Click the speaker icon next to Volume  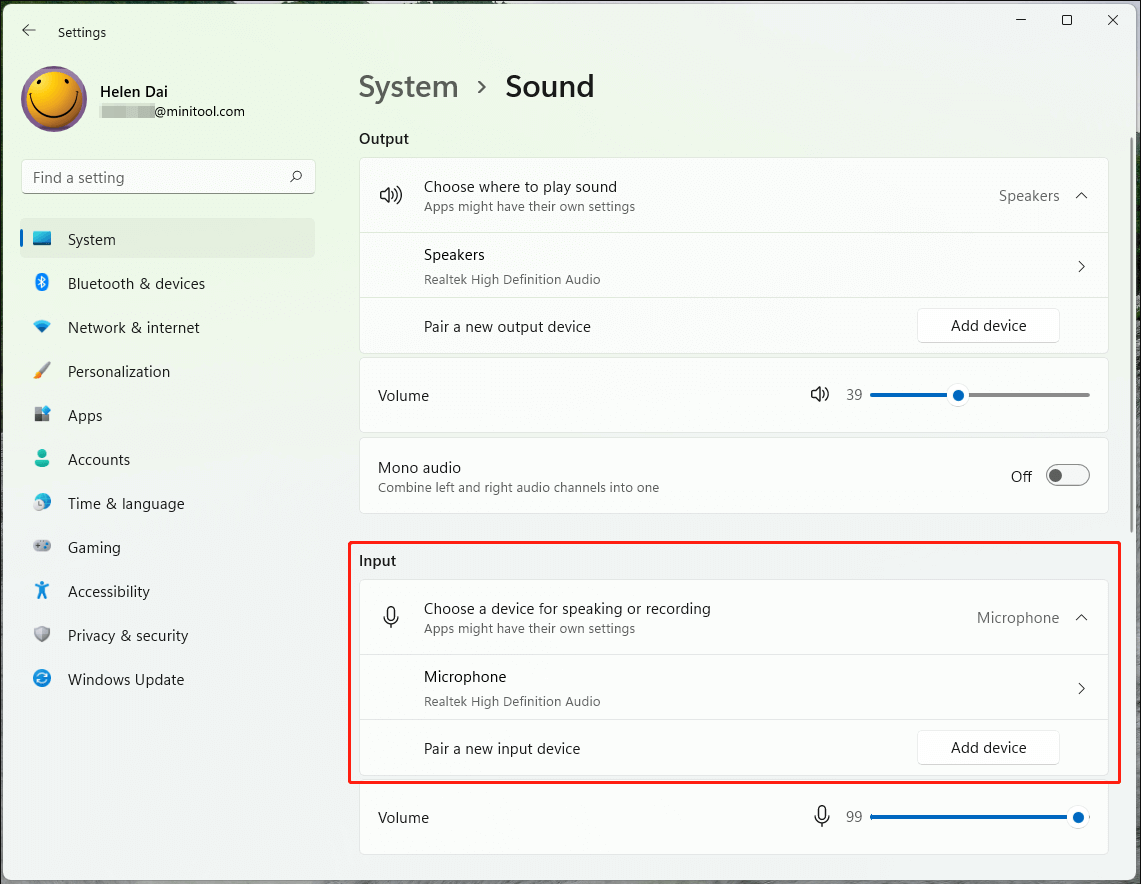820,394
